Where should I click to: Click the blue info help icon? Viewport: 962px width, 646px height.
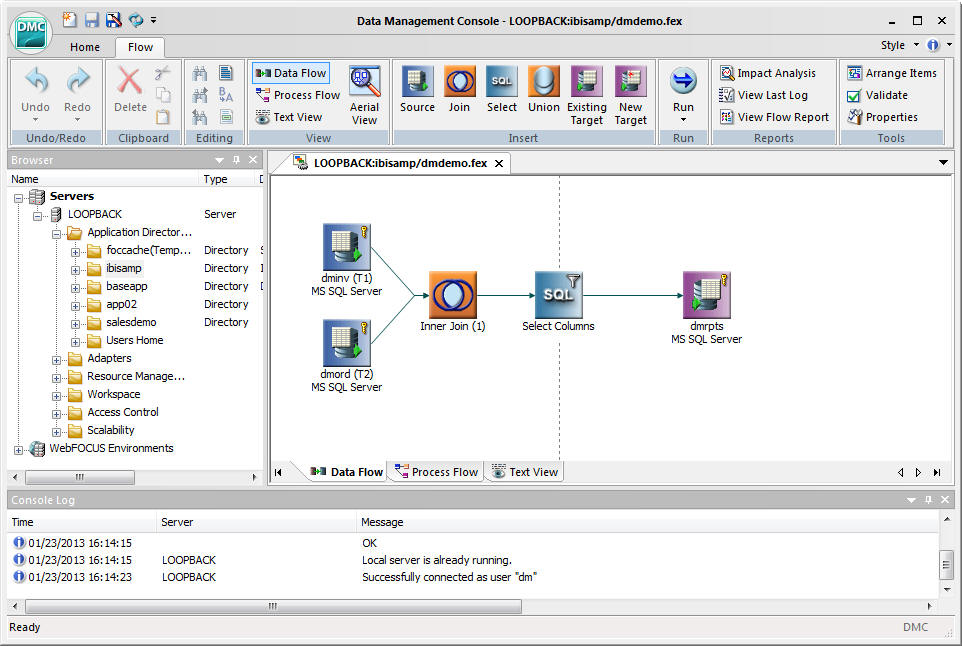(933, 45)
